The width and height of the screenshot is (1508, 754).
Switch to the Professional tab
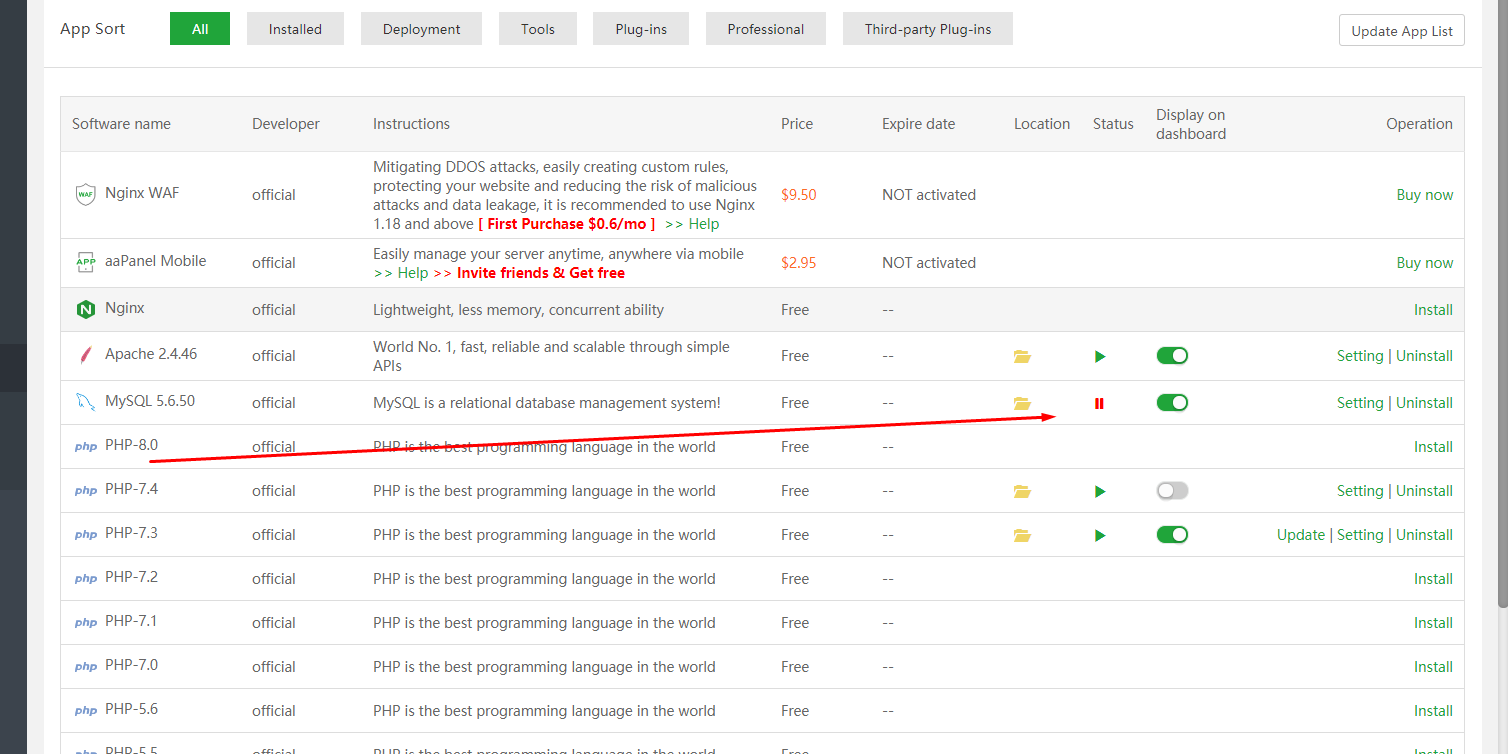pyautogui.click(x=766, y=29)
